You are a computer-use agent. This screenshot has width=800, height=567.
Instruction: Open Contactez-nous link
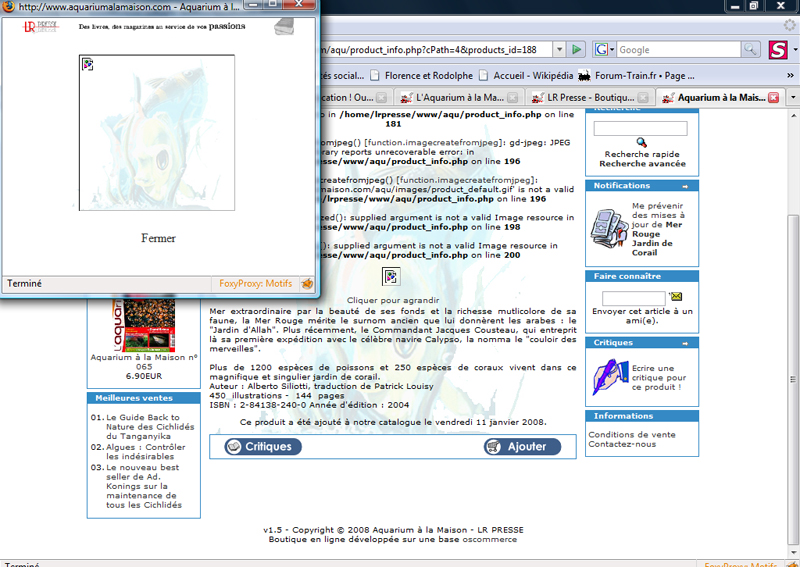(x=622, y=445)
